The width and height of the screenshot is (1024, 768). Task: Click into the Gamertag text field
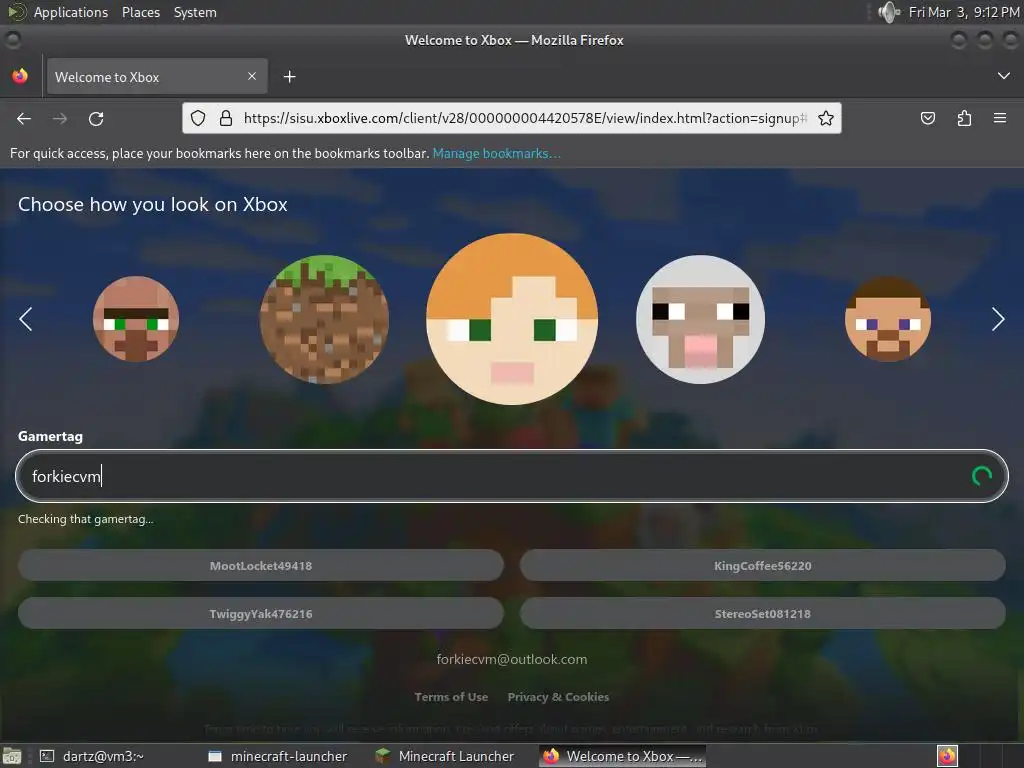coord(511,476)
